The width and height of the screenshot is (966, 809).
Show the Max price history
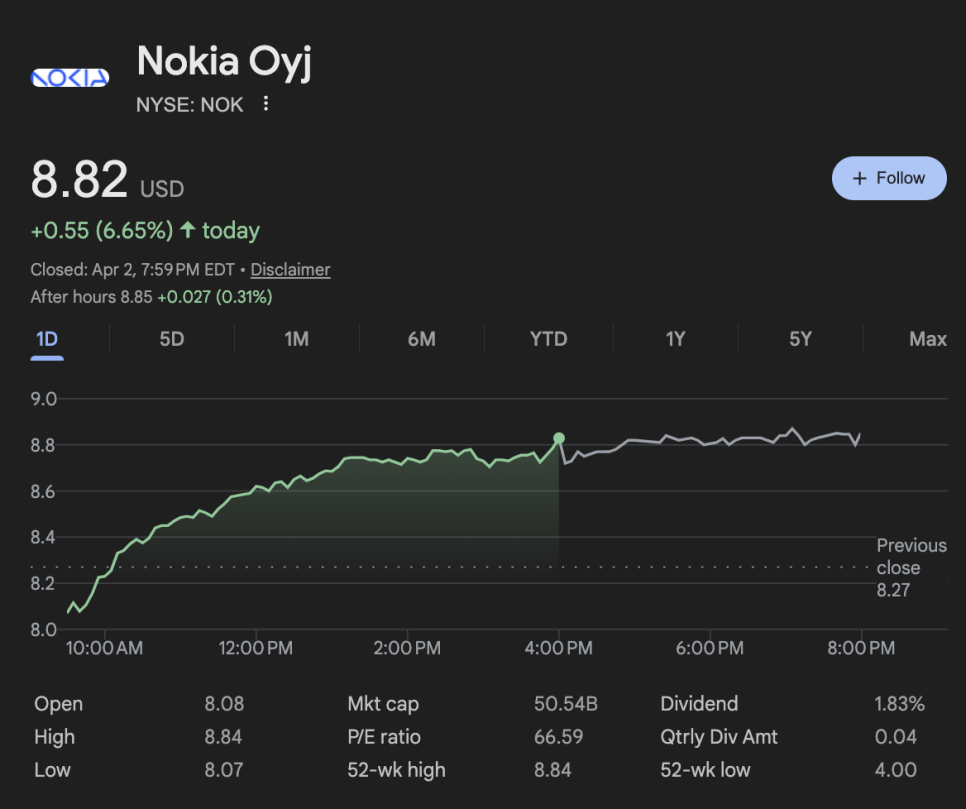pos(927,339)
